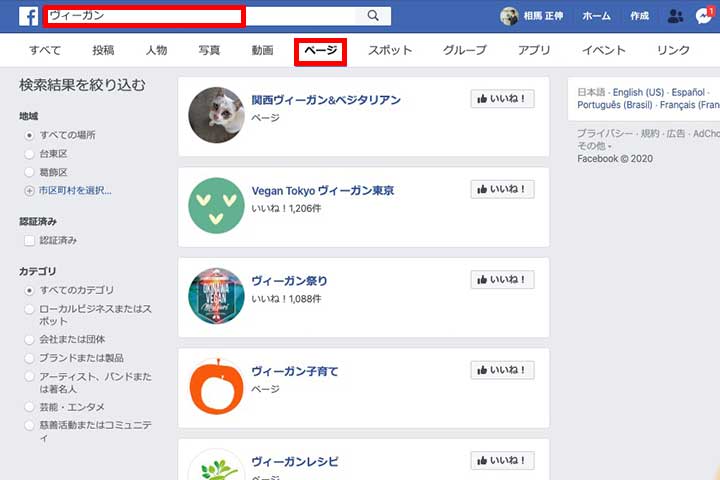720x480 pixels.
Task: Open the ヴィーガン祭り page title
Action: pos(289,281)
